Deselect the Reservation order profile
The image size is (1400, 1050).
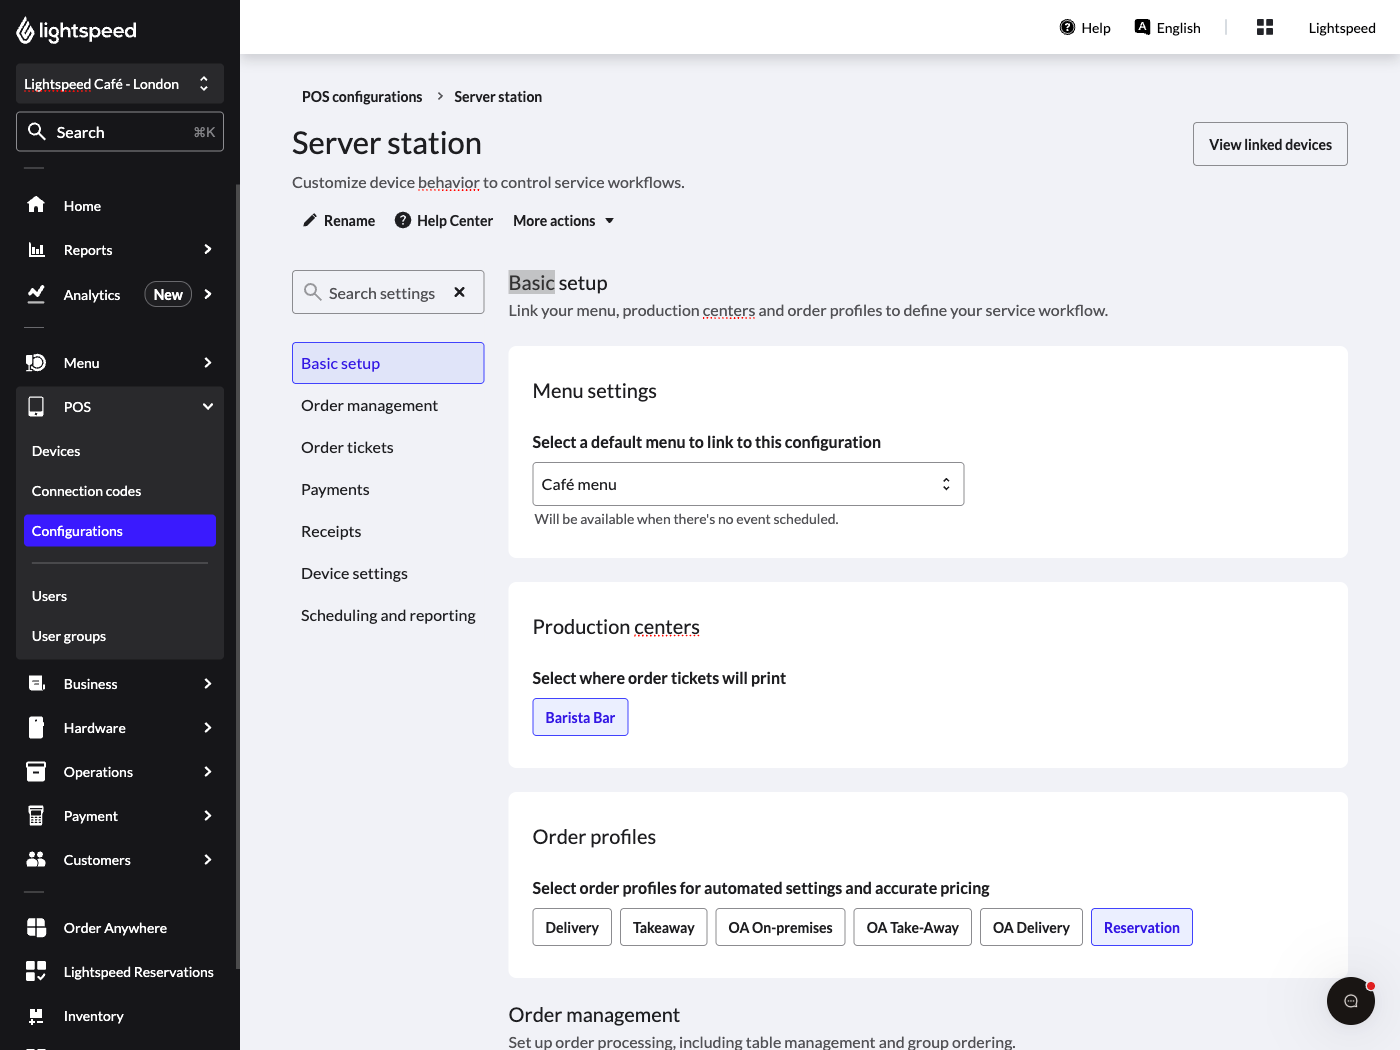click(x=1141, y=927)
